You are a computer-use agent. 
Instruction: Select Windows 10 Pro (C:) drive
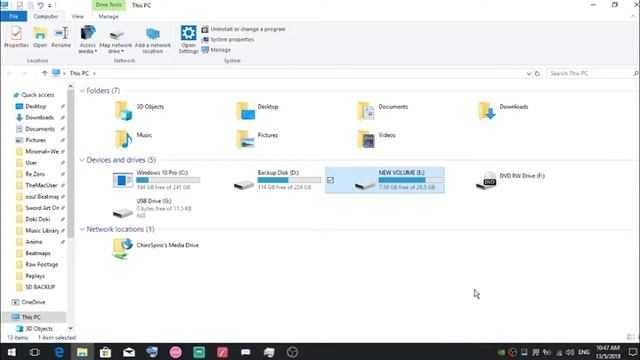[x=156, y=180]
